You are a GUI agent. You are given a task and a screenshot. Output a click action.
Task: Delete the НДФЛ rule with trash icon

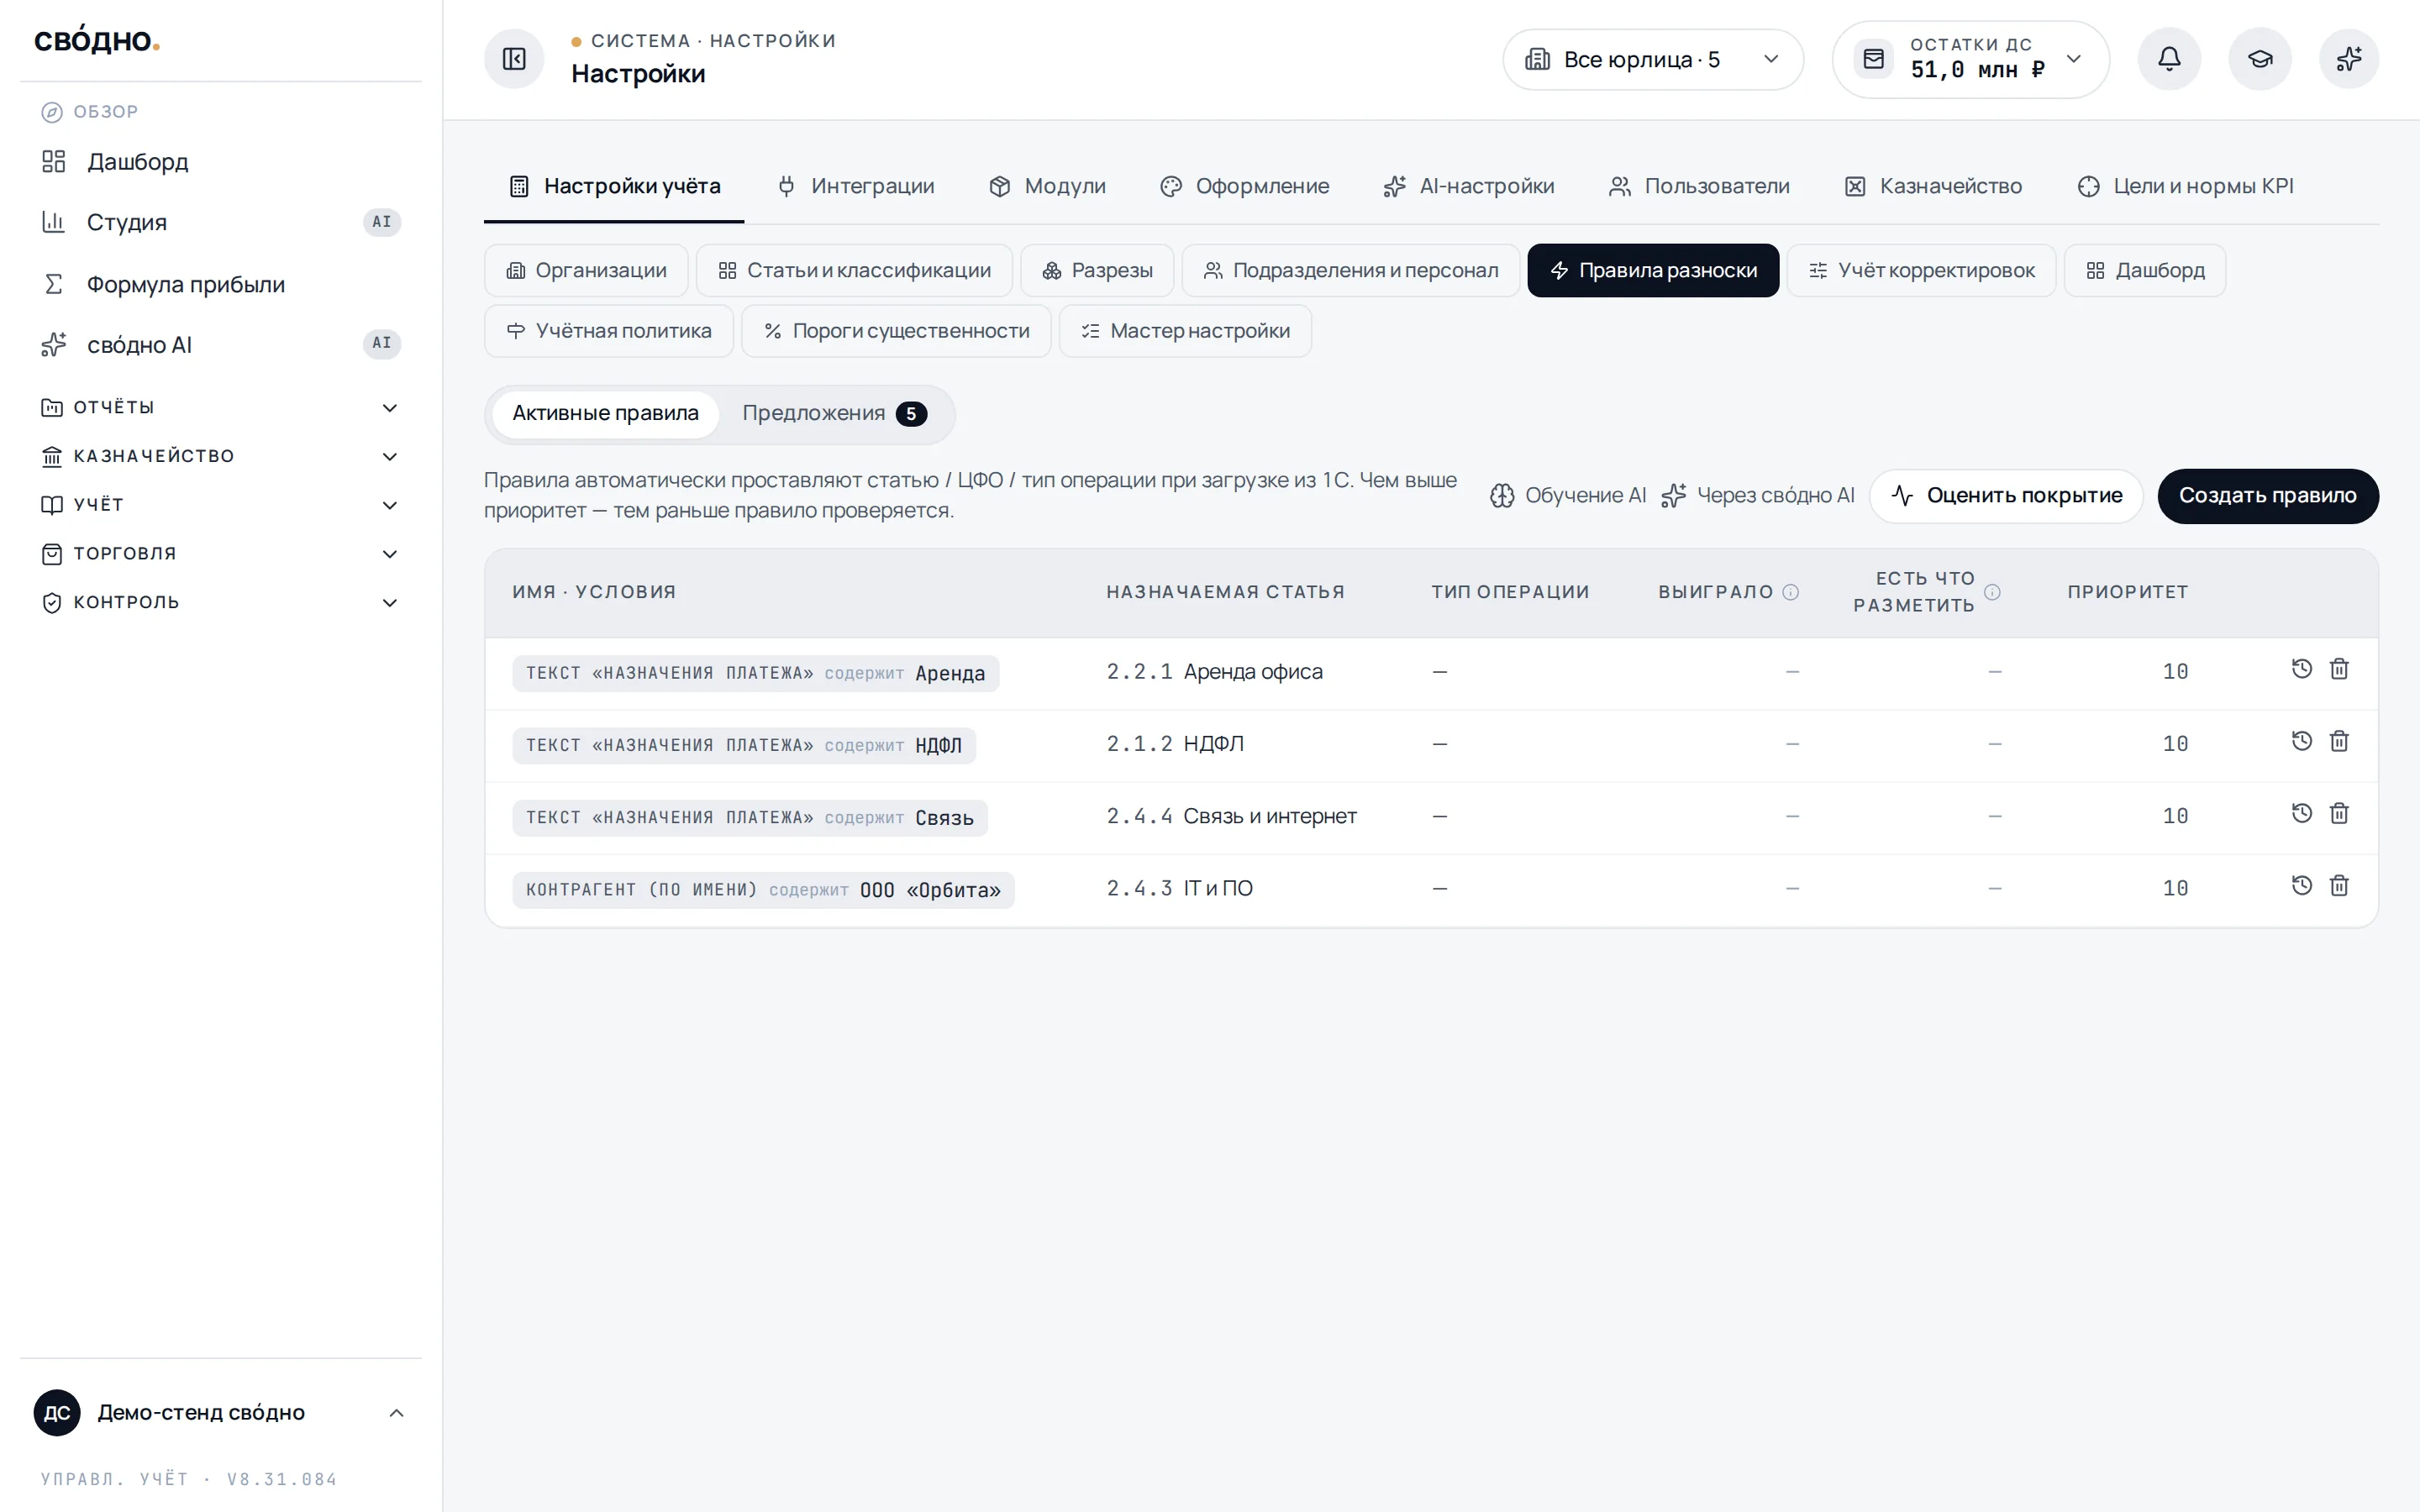(2339, 741)
